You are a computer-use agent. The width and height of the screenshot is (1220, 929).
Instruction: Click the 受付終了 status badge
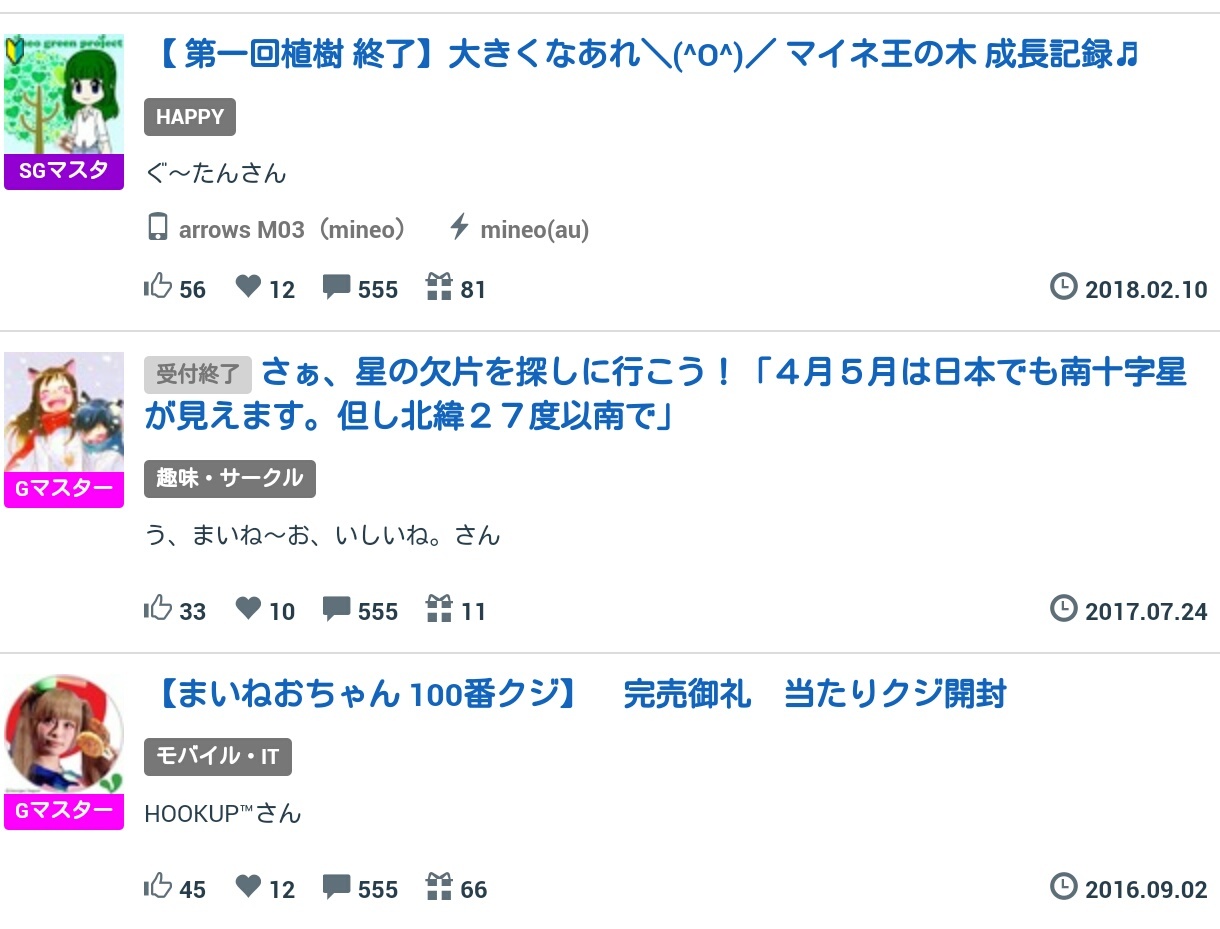pyautogui.click(x=197, y=374)
